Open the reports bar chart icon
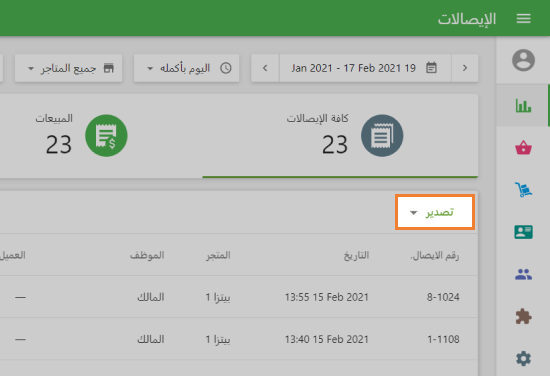This screenshot has width=550, height=376. pyautogui.click(x=523, y=106)
